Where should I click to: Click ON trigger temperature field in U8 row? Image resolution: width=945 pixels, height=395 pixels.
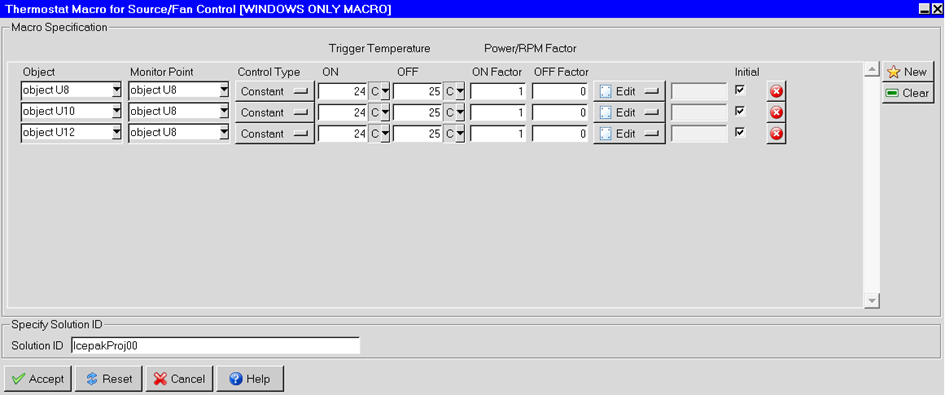coord(343,92)
